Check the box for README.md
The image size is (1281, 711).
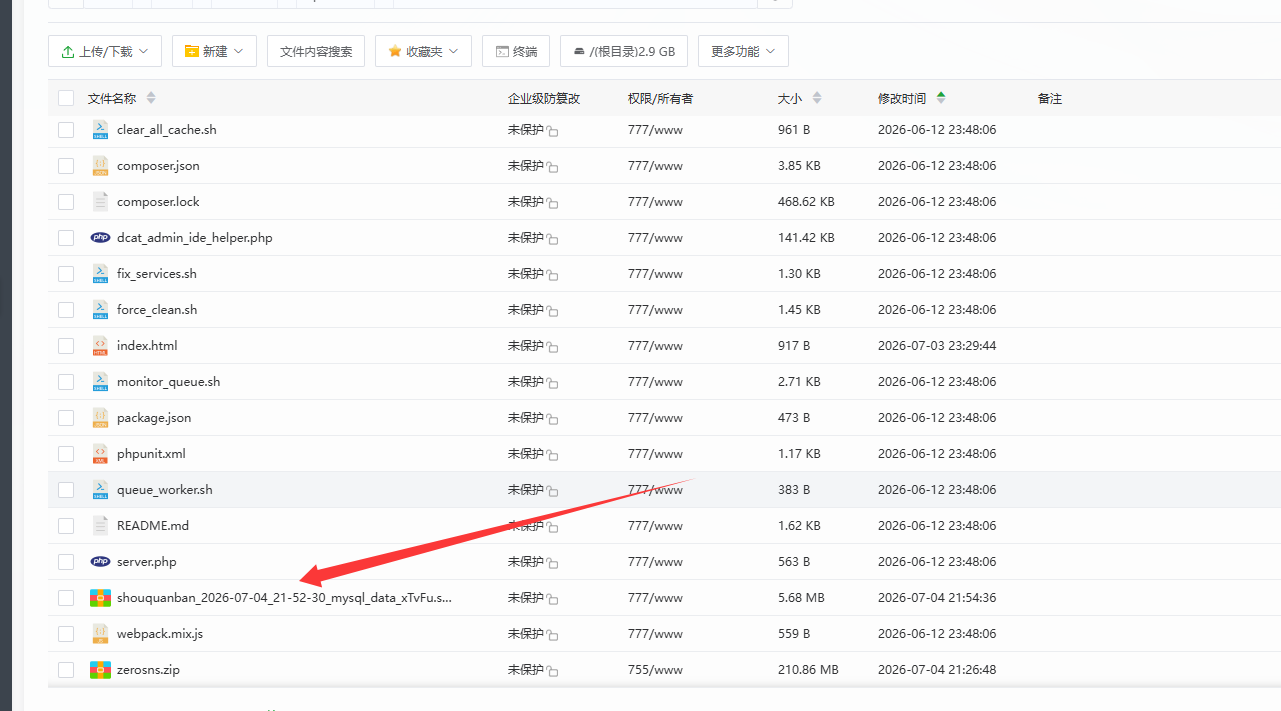[x=66, y=525]
